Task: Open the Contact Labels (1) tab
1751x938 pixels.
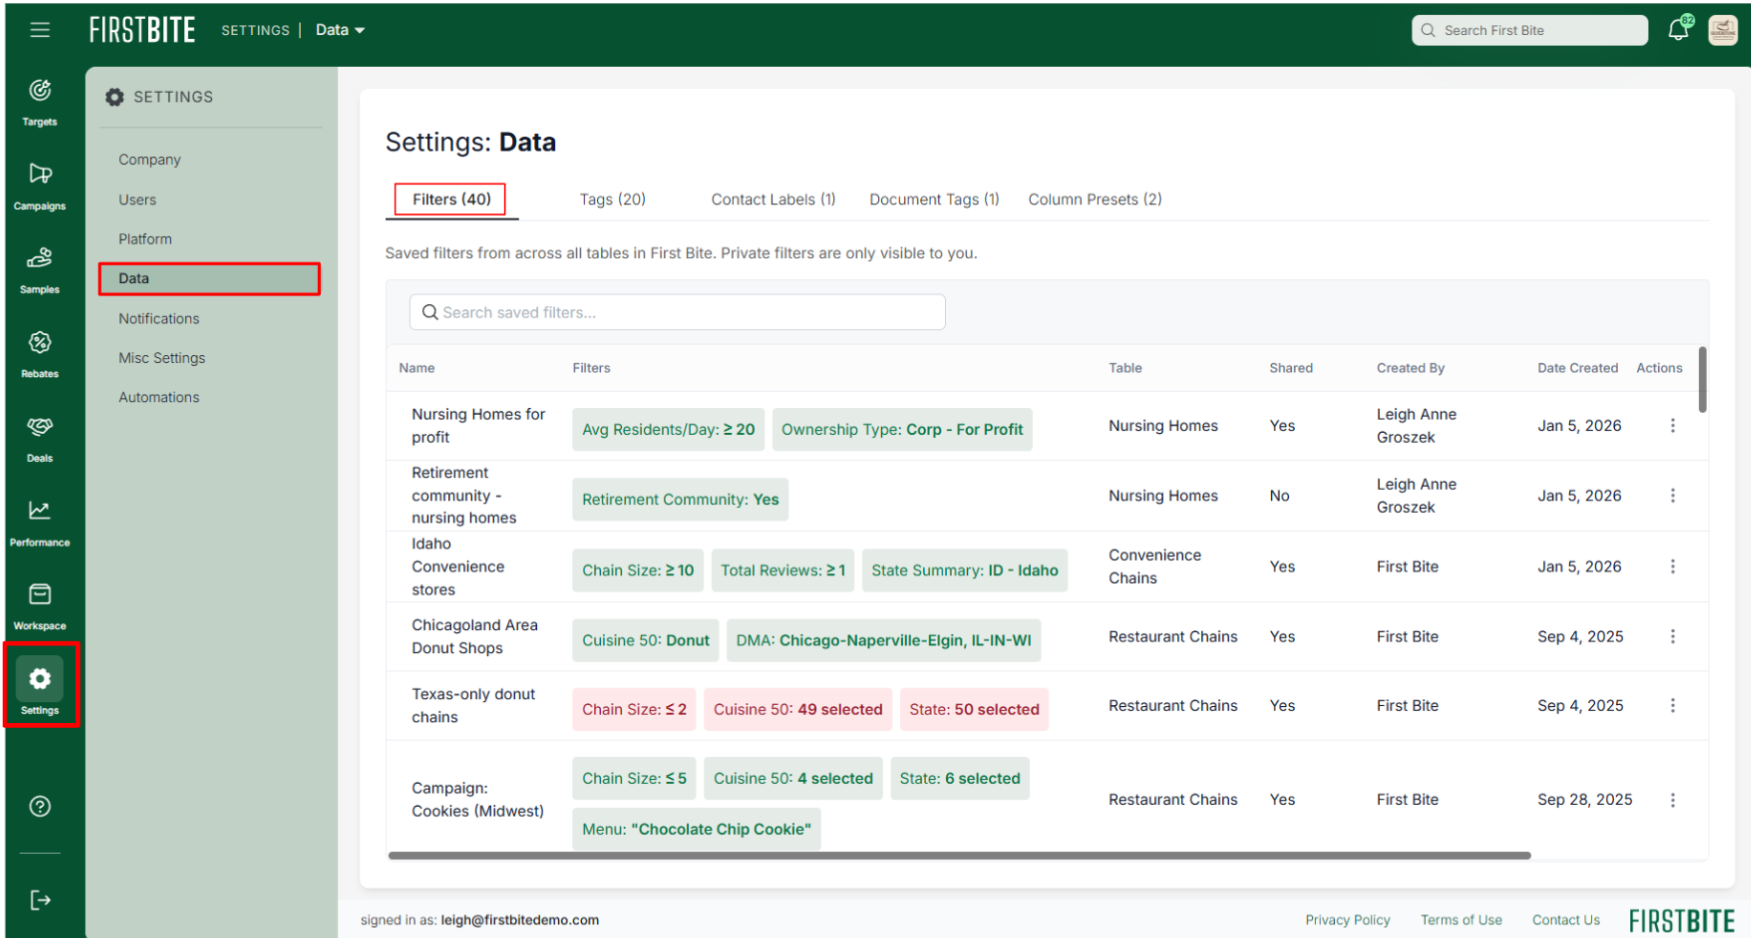Action: point(773,199)
